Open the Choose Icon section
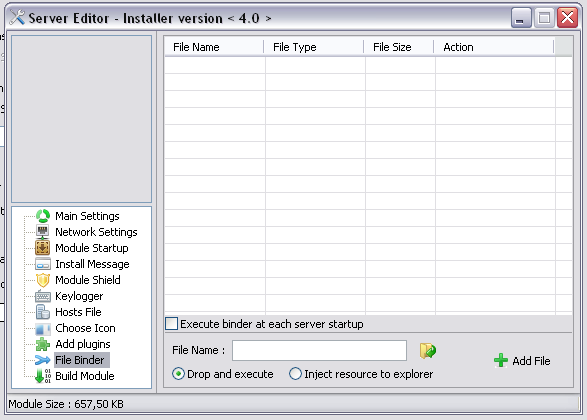 (x=85, y=328)
